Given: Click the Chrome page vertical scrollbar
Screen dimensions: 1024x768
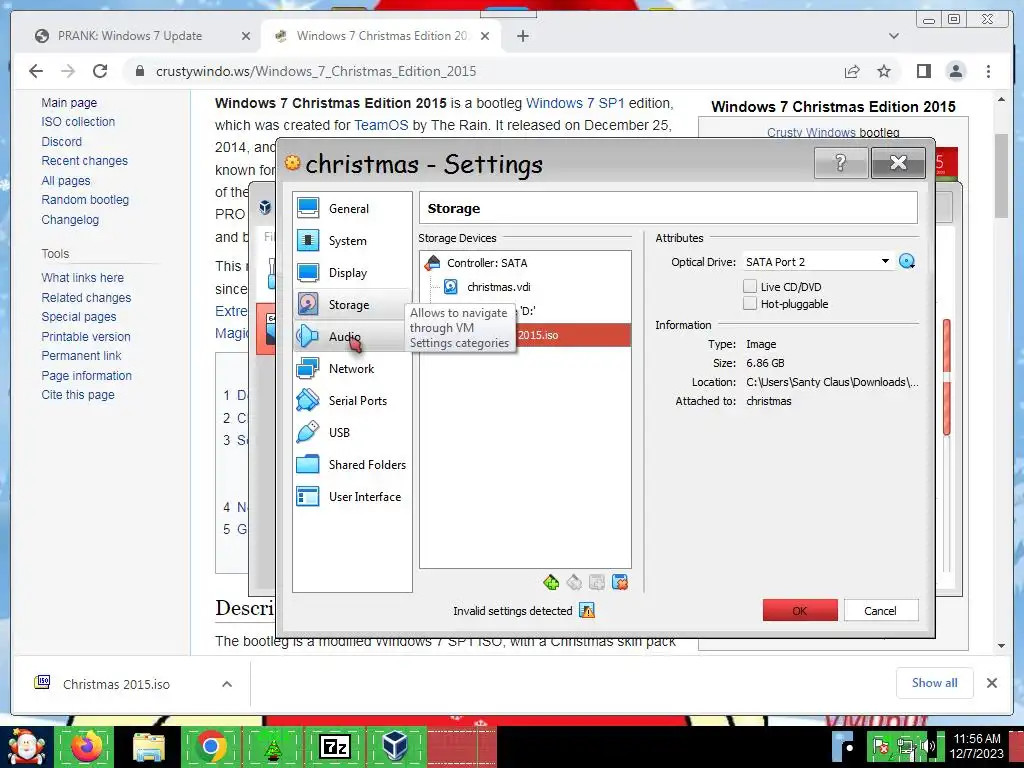Looking at the screenshot, I should coord(1001,176).
